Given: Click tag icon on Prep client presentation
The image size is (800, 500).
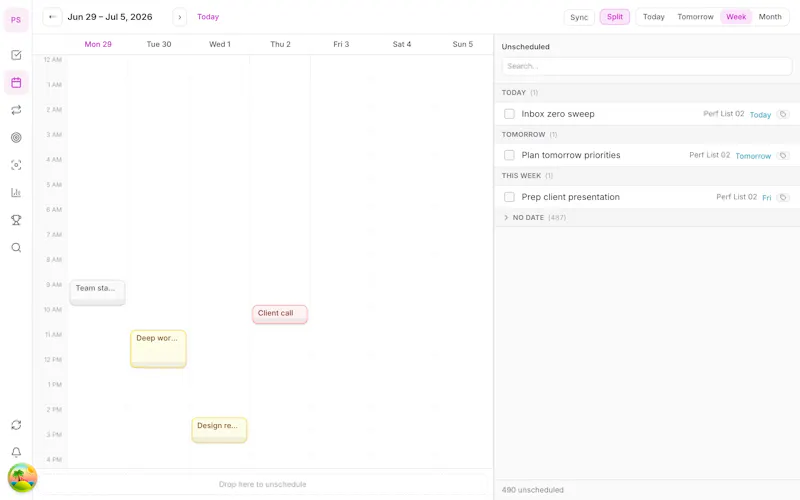Looking at the screenshot, I should tap(783, 197).
